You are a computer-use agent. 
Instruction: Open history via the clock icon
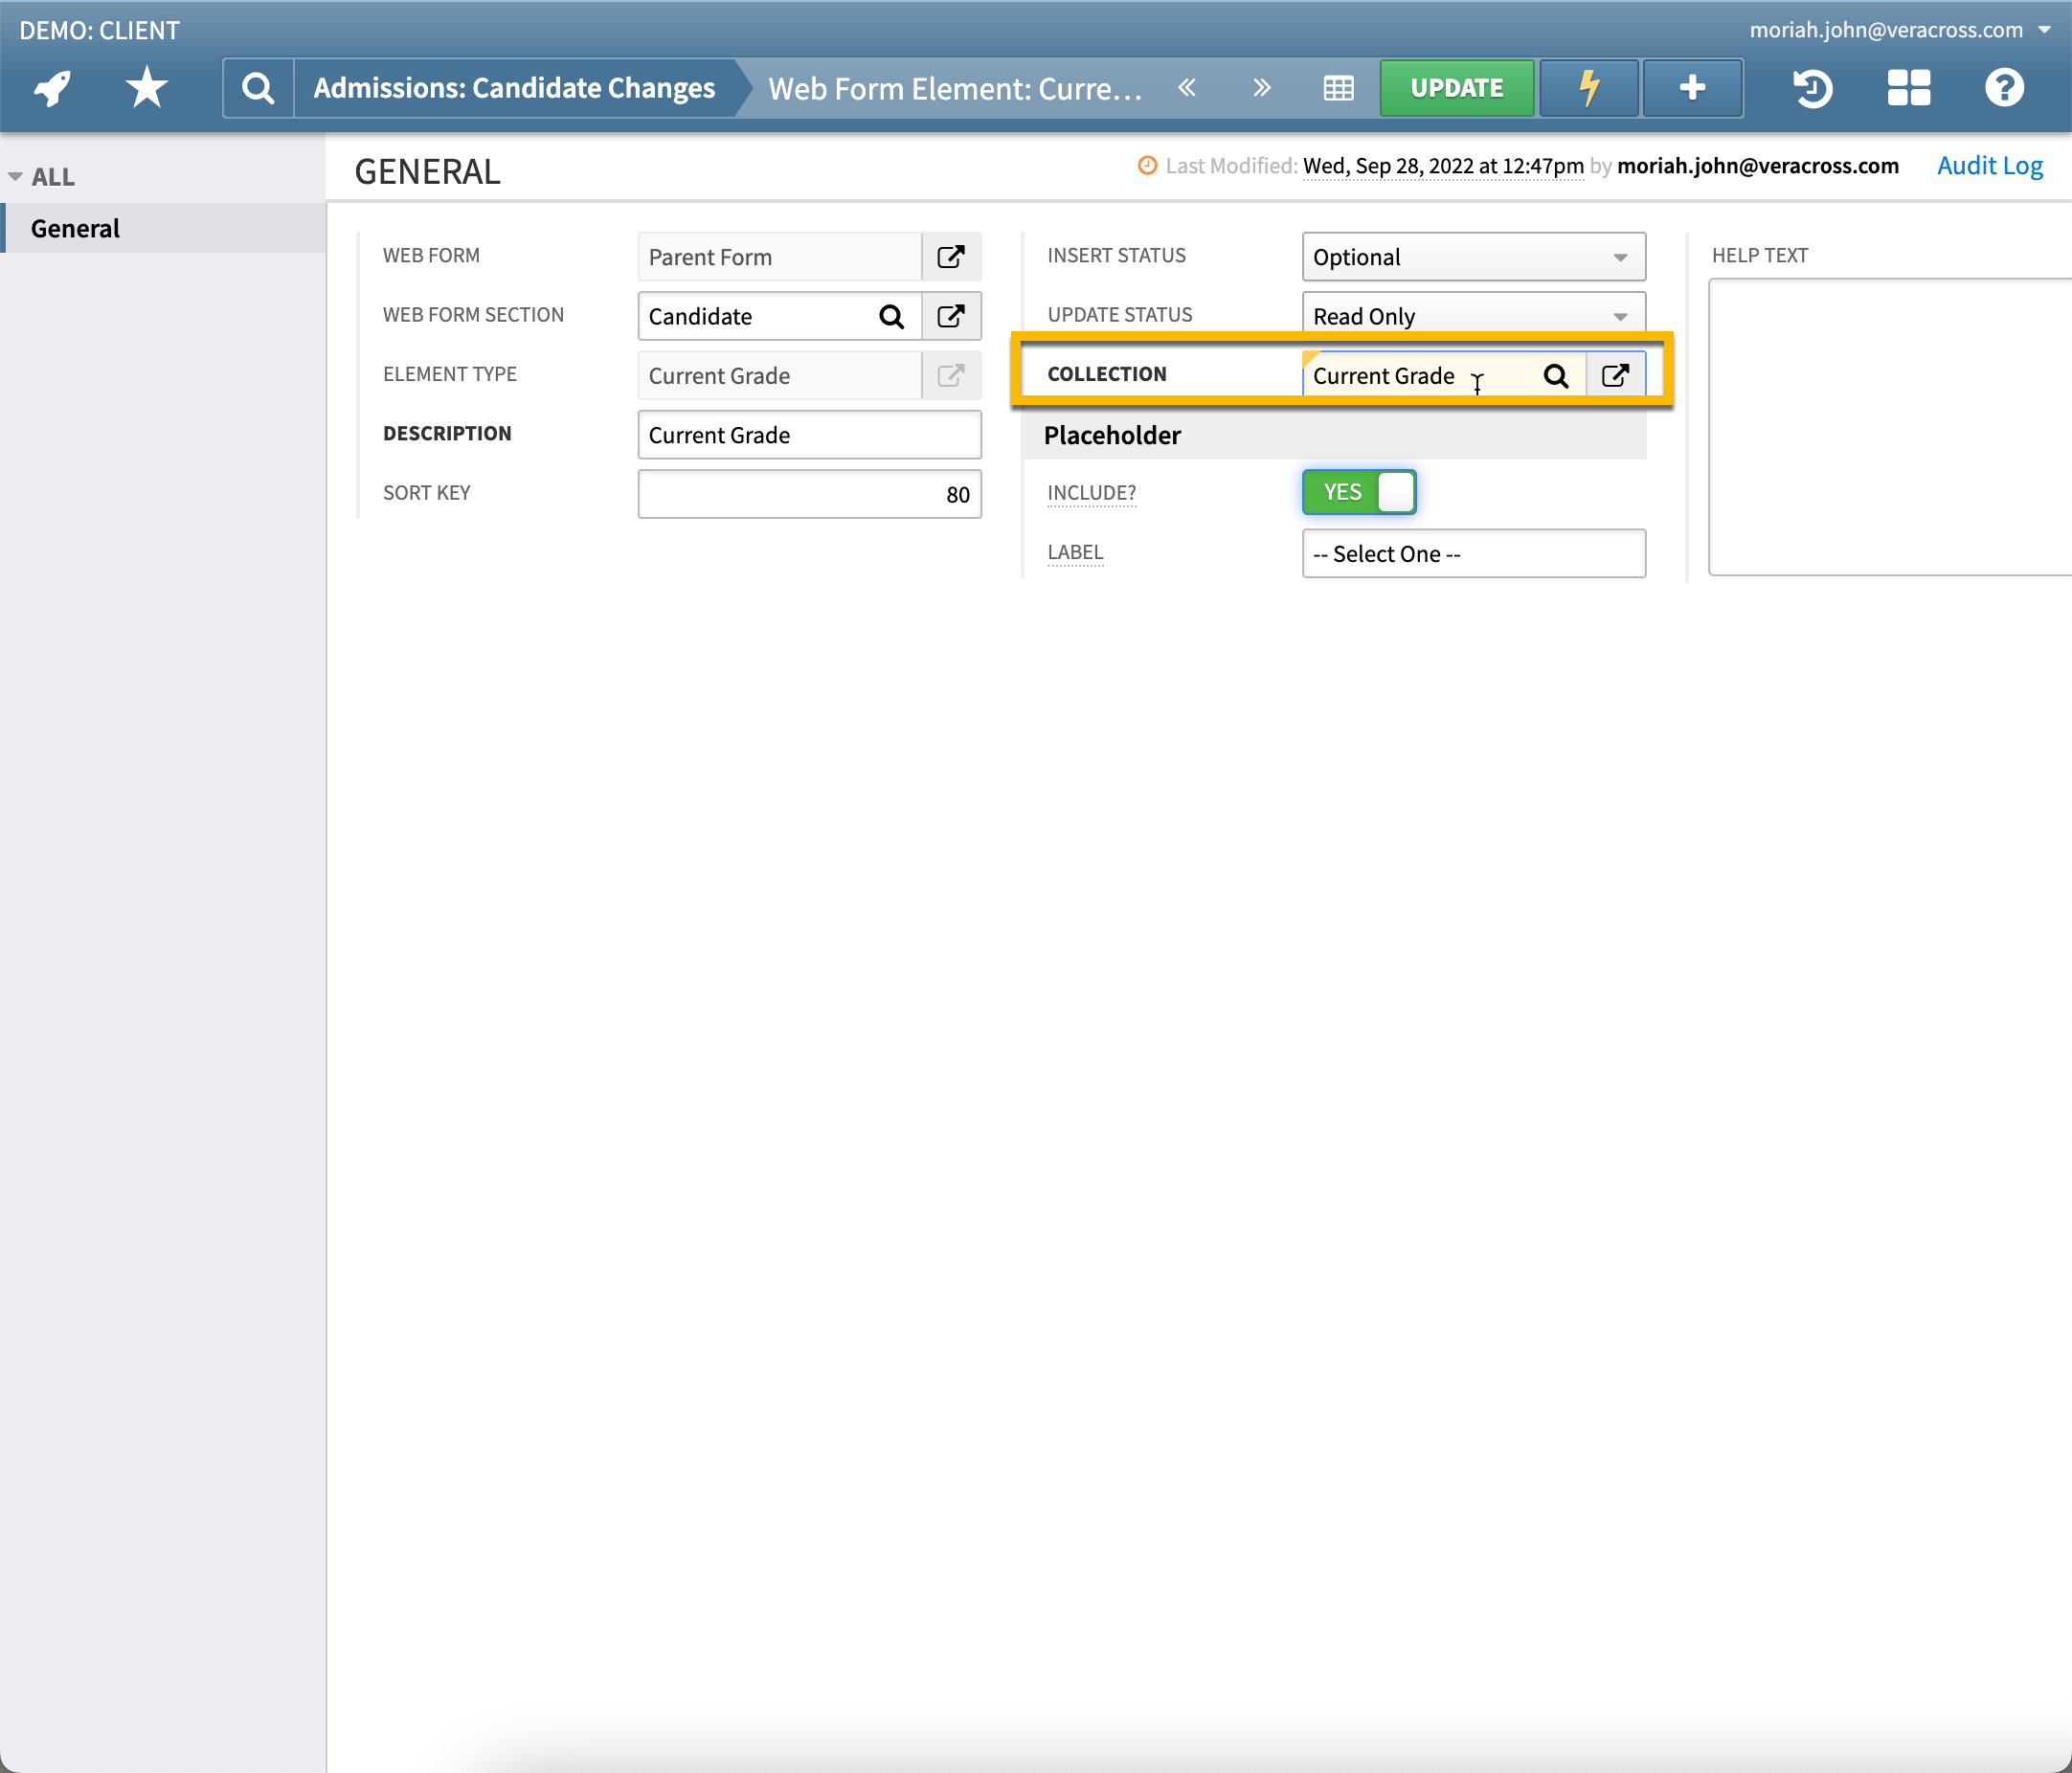tap(1812, 88)
